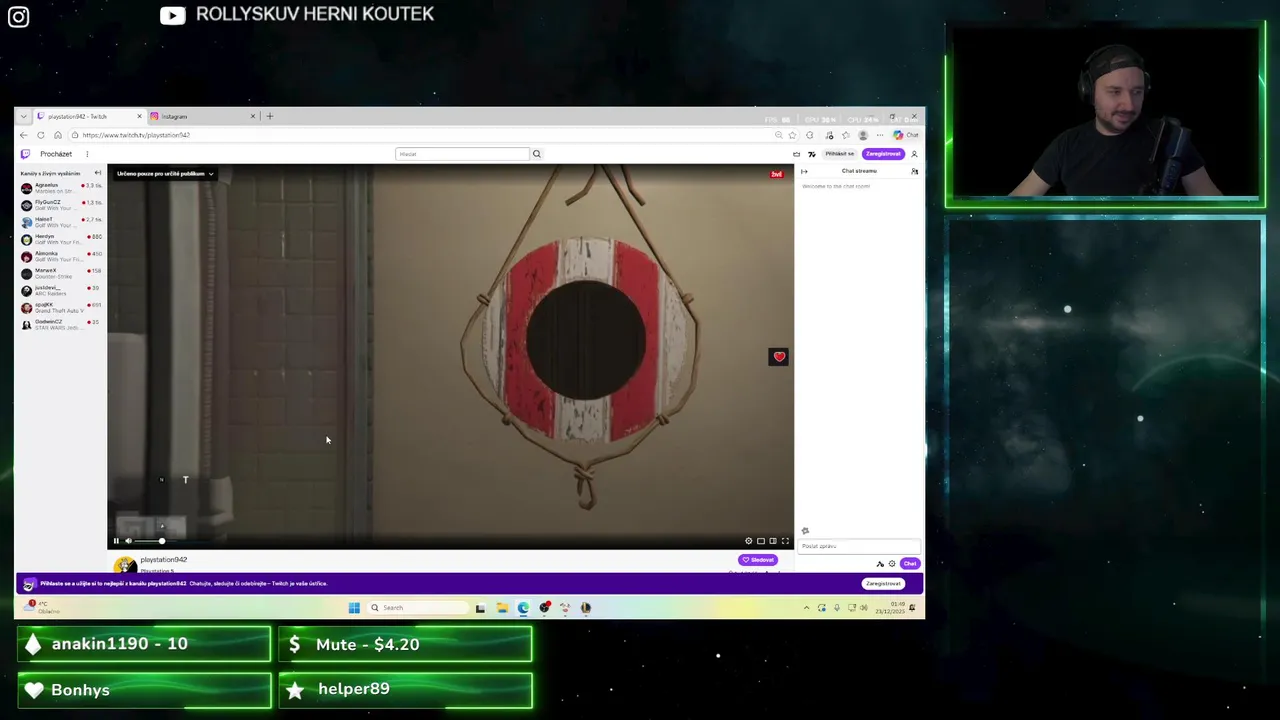
Task: Show hidden system tray icons
Action: point(806,607)
